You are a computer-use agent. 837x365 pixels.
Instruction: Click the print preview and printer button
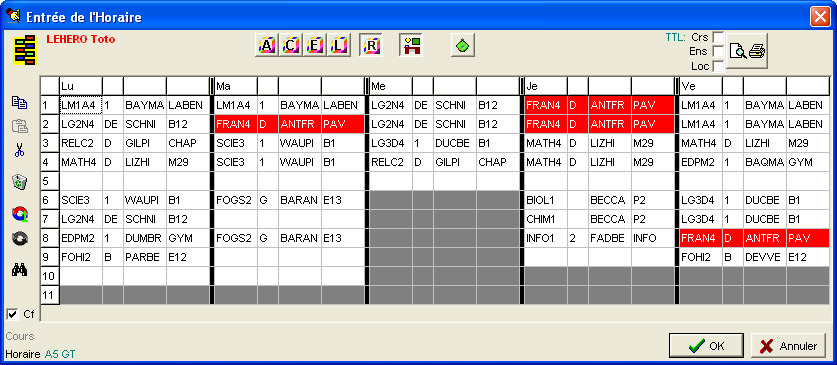748,51
